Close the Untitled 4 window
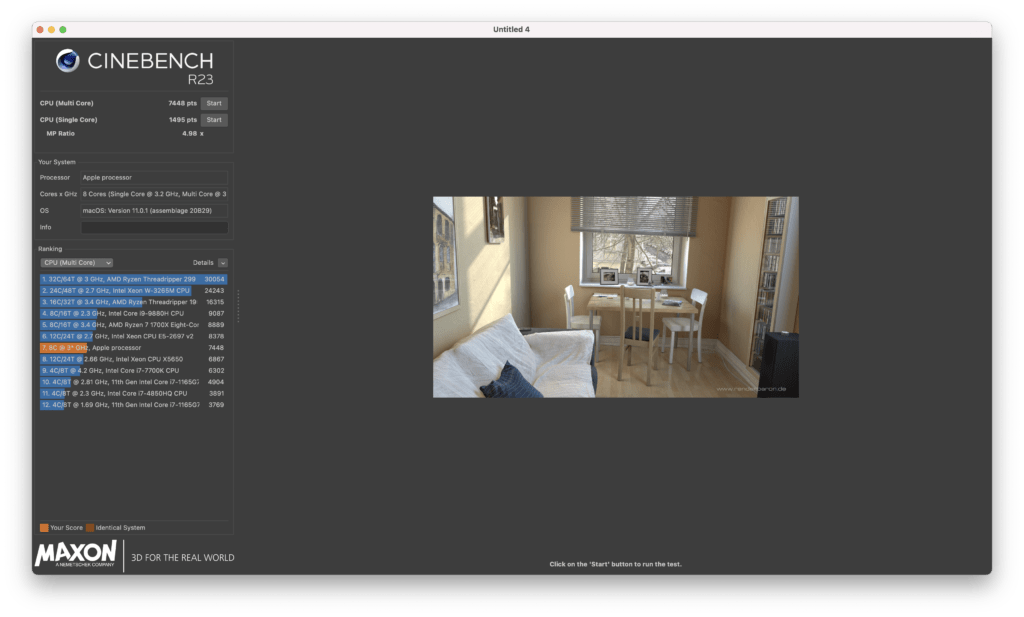This screenshot has height=617, width=1024. [x=40, y=29]
